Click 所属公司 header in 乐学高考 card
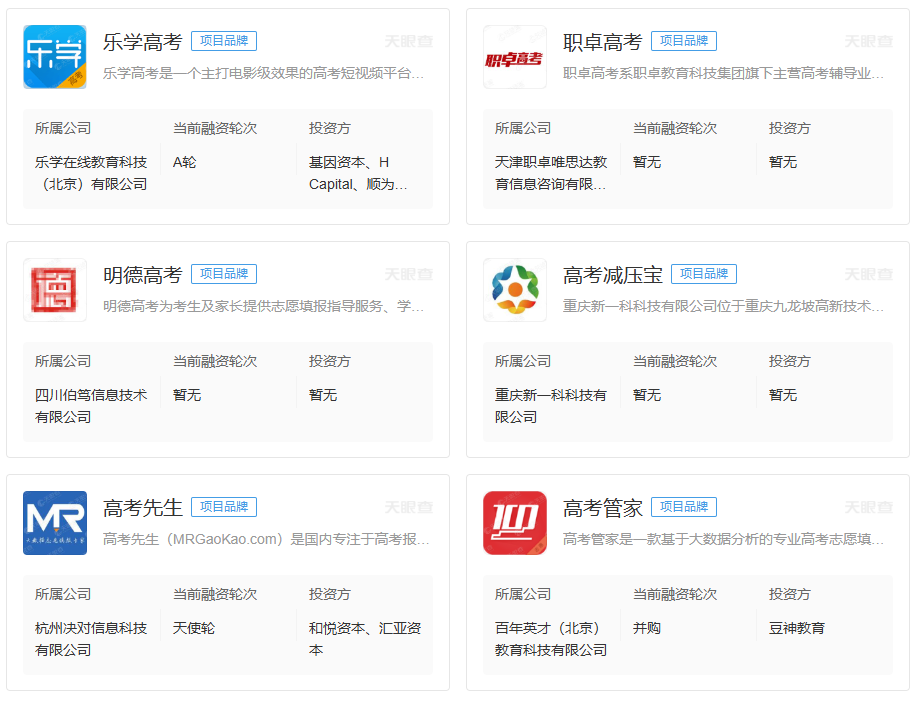913x701 pixels. [63, 128]
